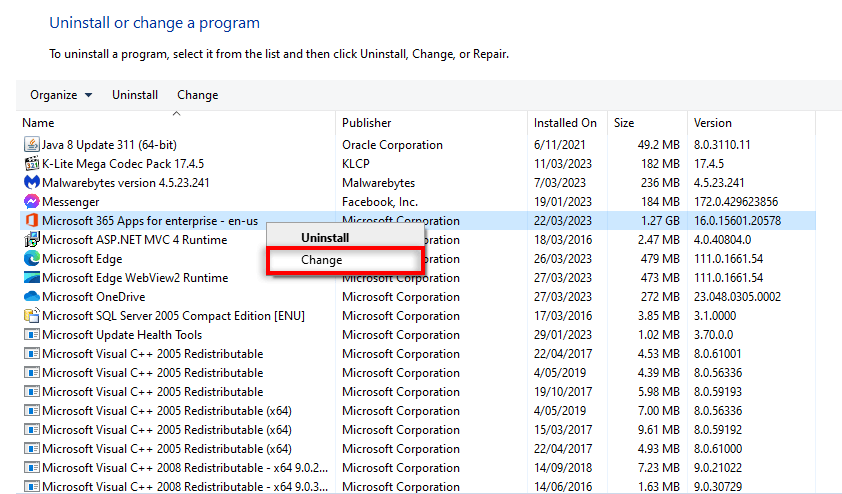The image size is (842, 494).
Task: Sort programs by Size column header
Action: (624, 123)
